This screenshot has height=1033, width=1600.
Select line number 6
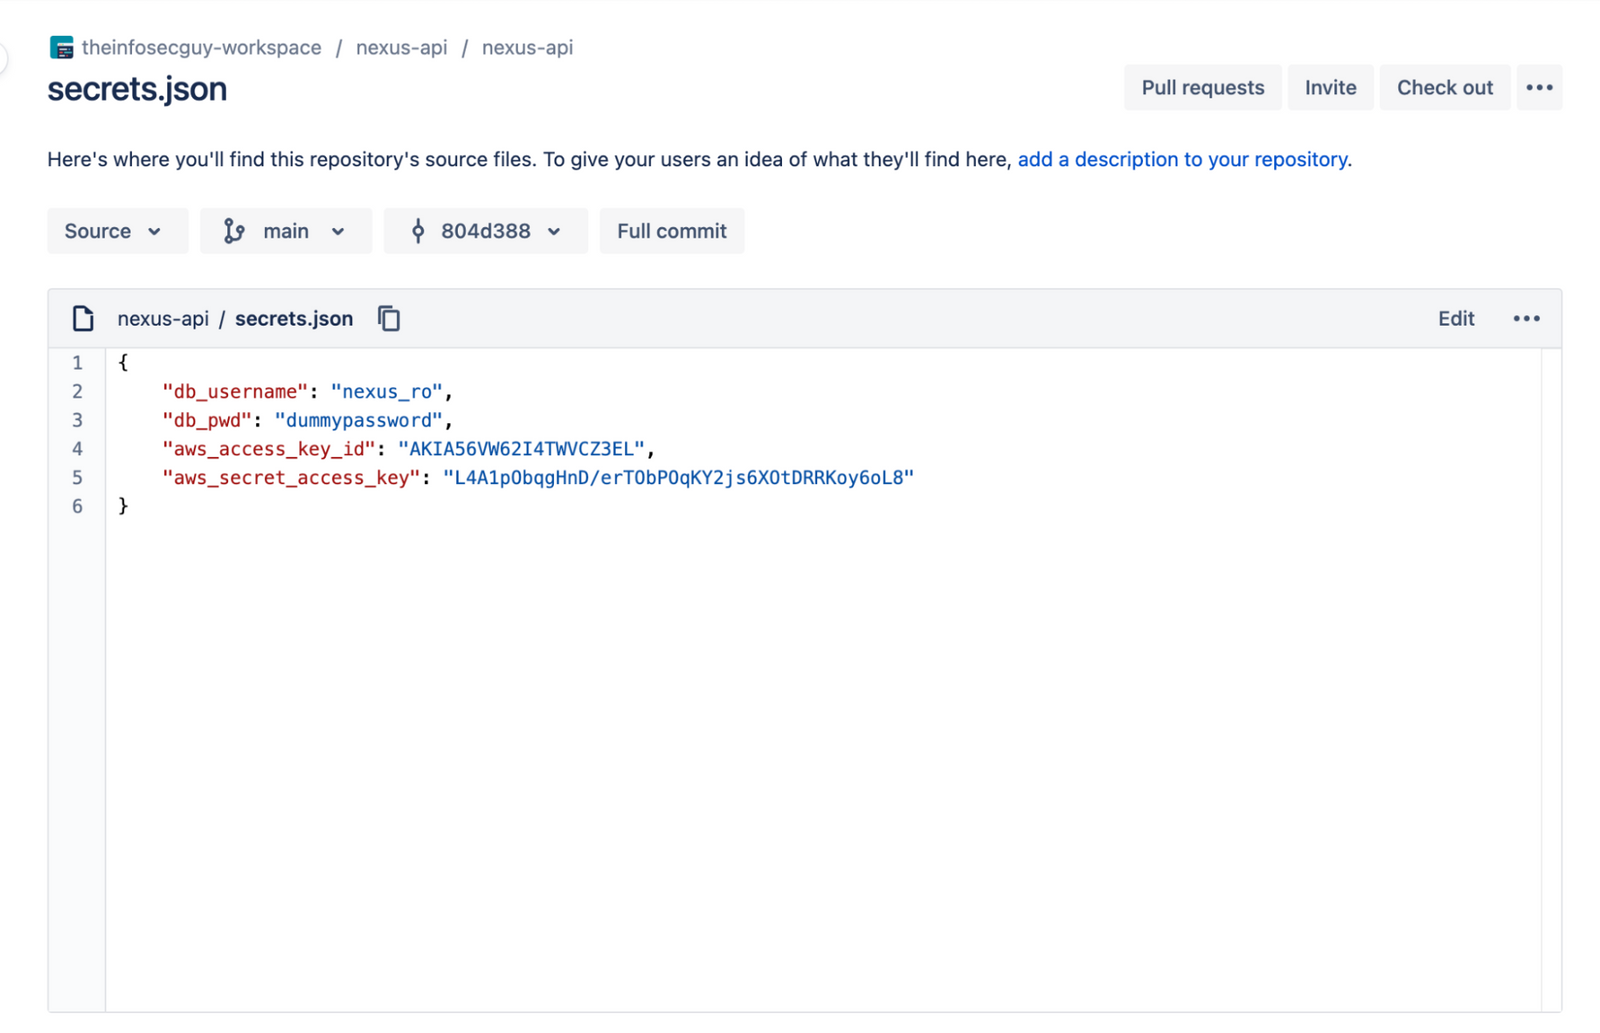[x=77, y=506]
